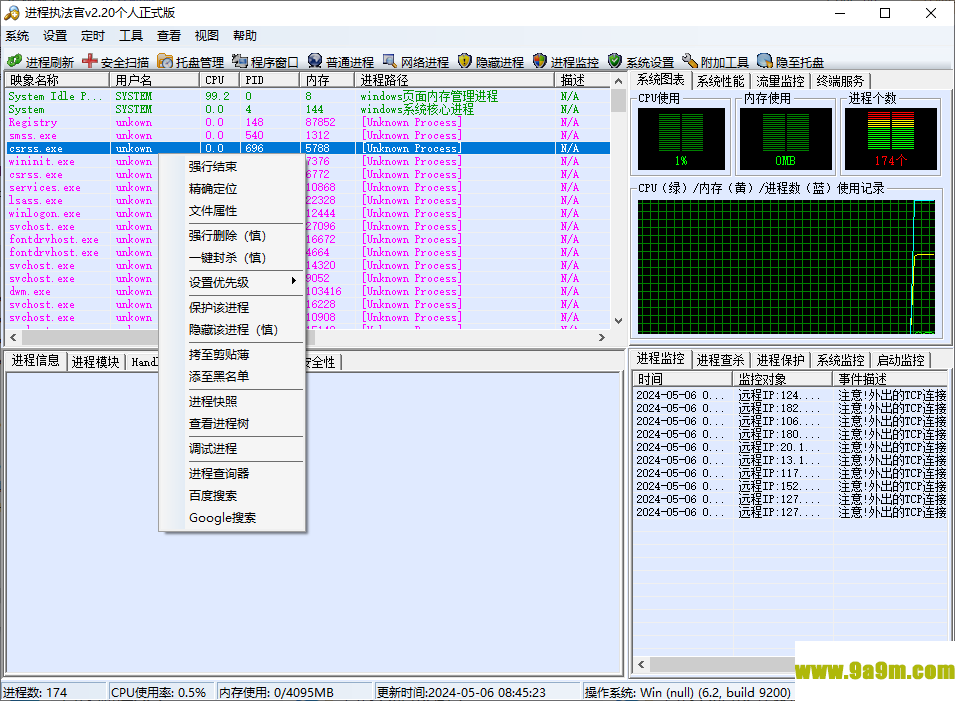Open the 进程保护 tab
955x701 pixels.
point(780,360)
